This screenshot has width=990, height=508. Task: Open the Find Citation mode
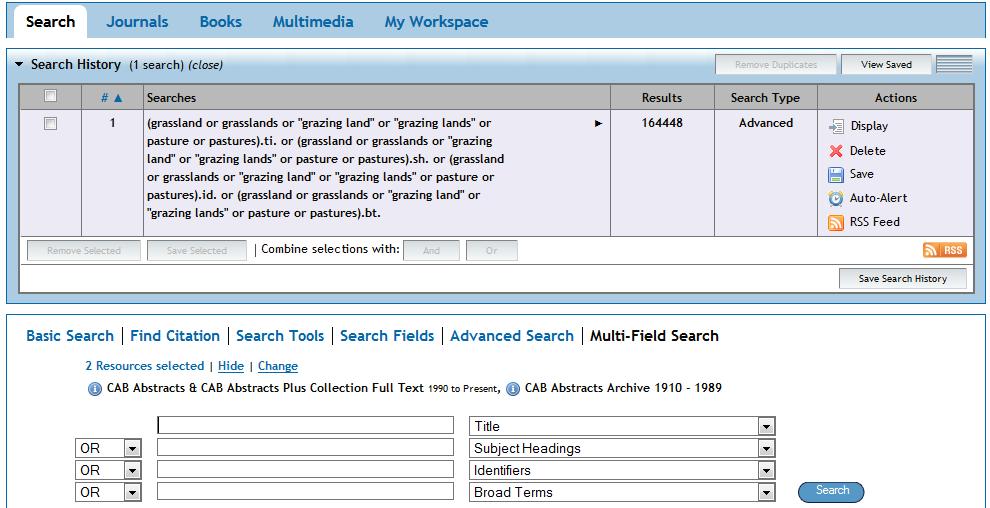(x=175, y=336)
